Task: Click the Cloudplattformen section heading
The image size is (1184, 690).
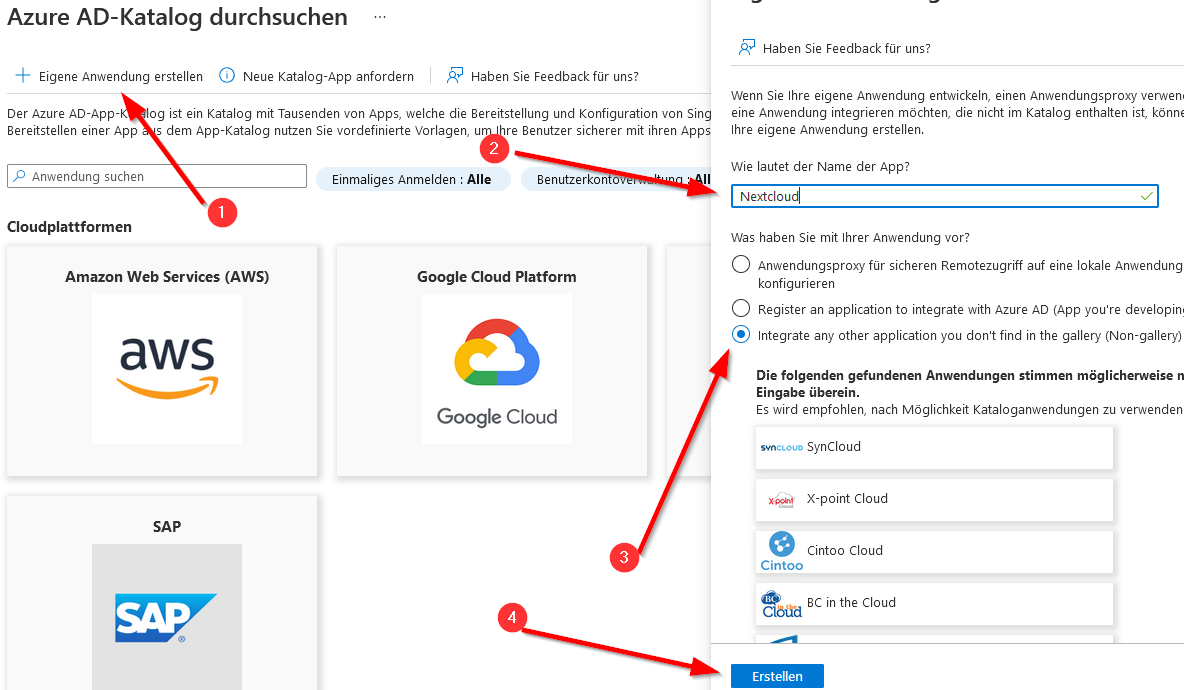Action: [x=69, y=227]
